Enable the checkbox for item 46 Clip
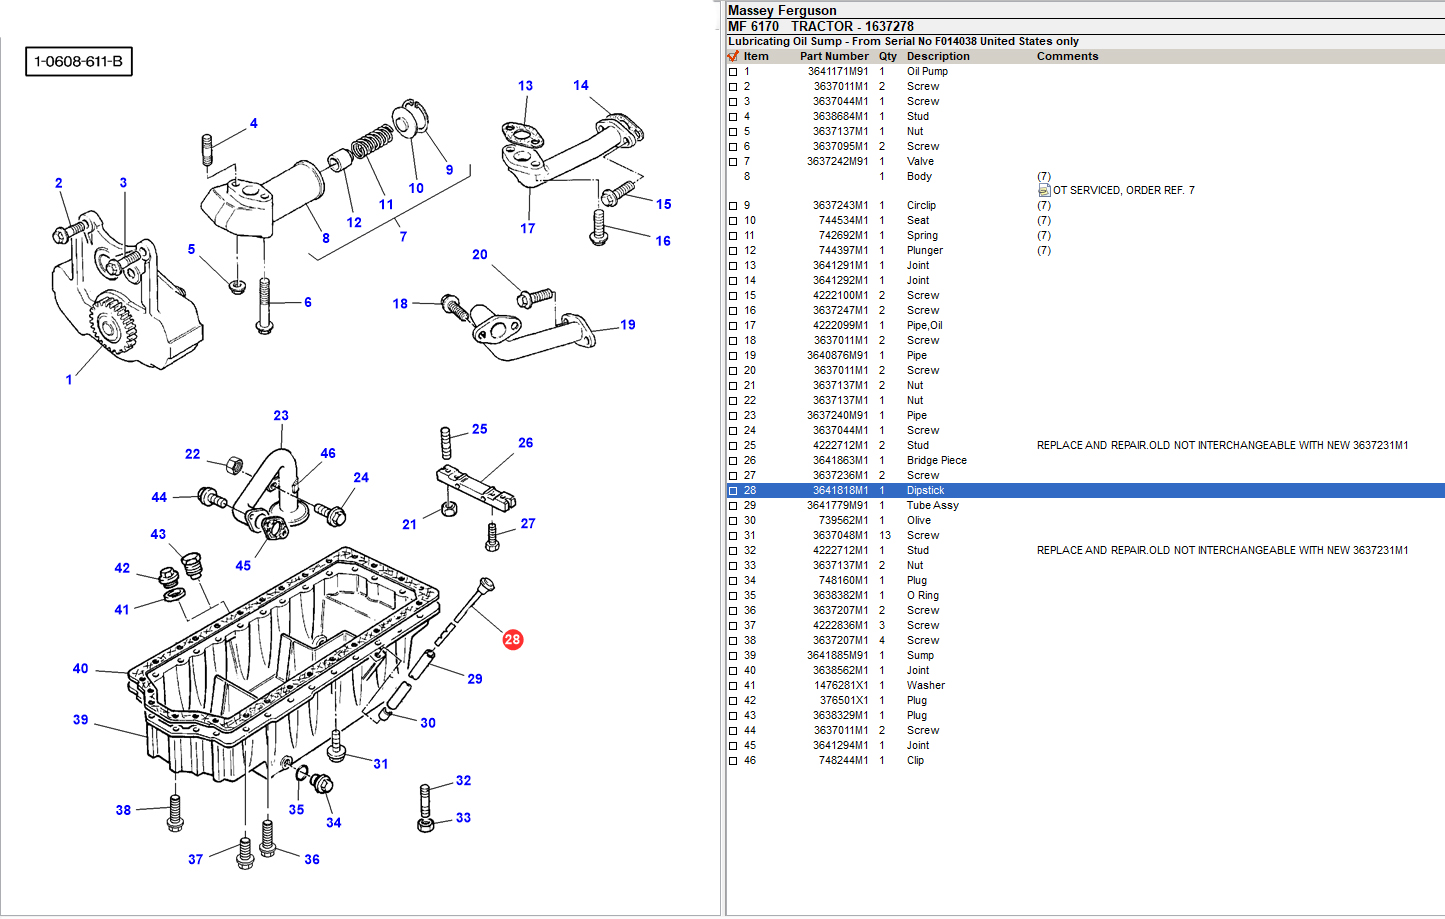1445x919 pixels. 733,761
